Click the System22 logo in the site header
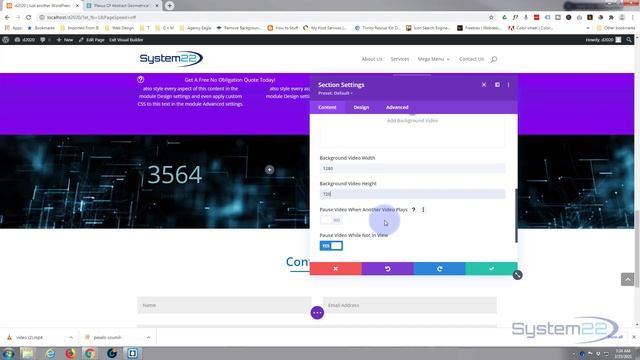The image size is (640, 360). (171, 58)
